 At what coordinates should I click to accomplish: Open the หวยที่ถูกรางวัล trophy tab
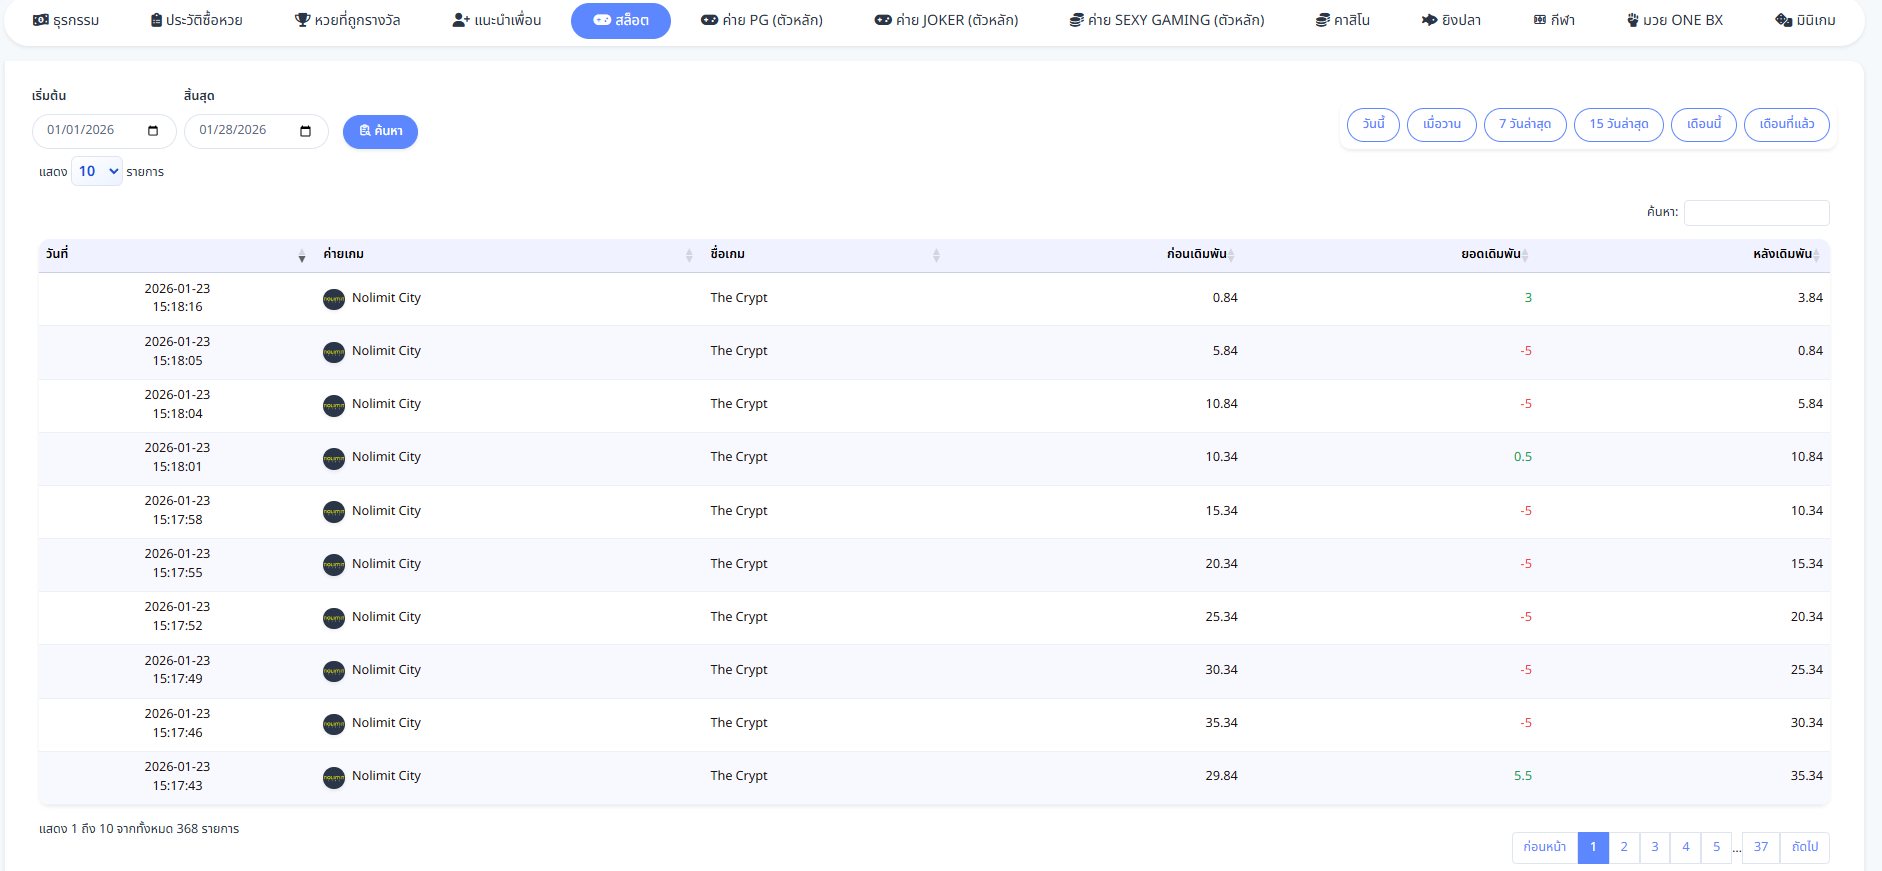(347, 20)
